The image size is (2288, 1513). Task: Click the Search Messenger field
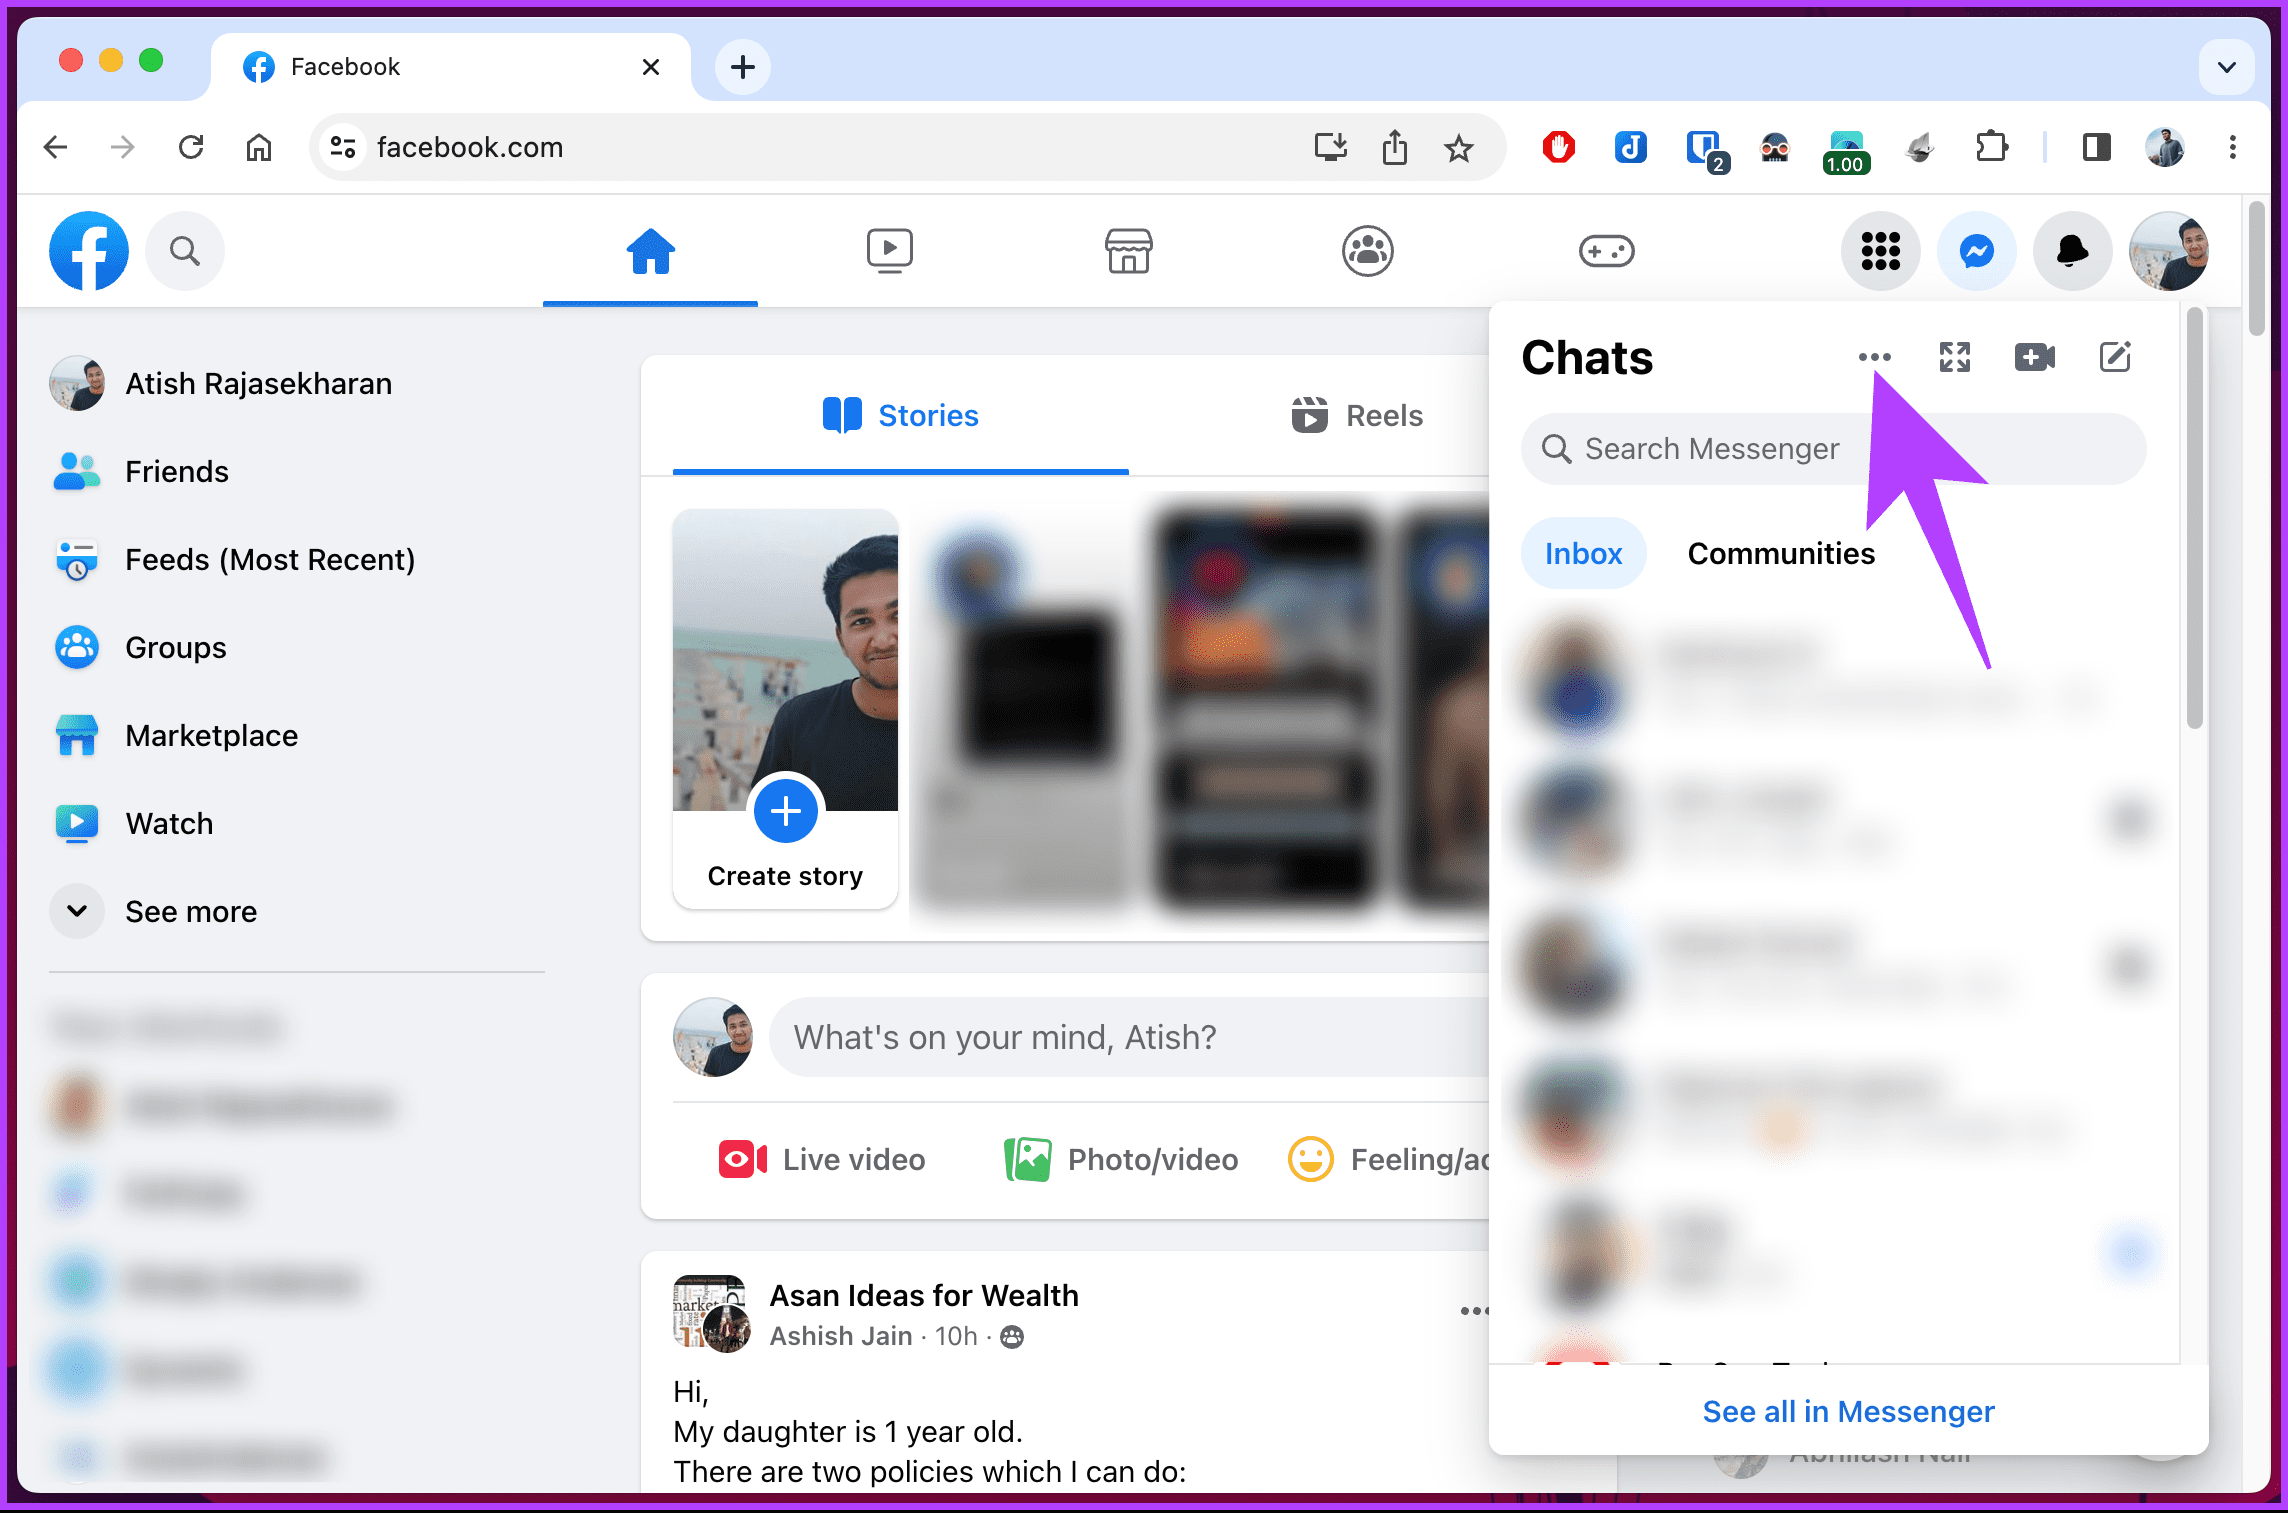pos(1833,449)
